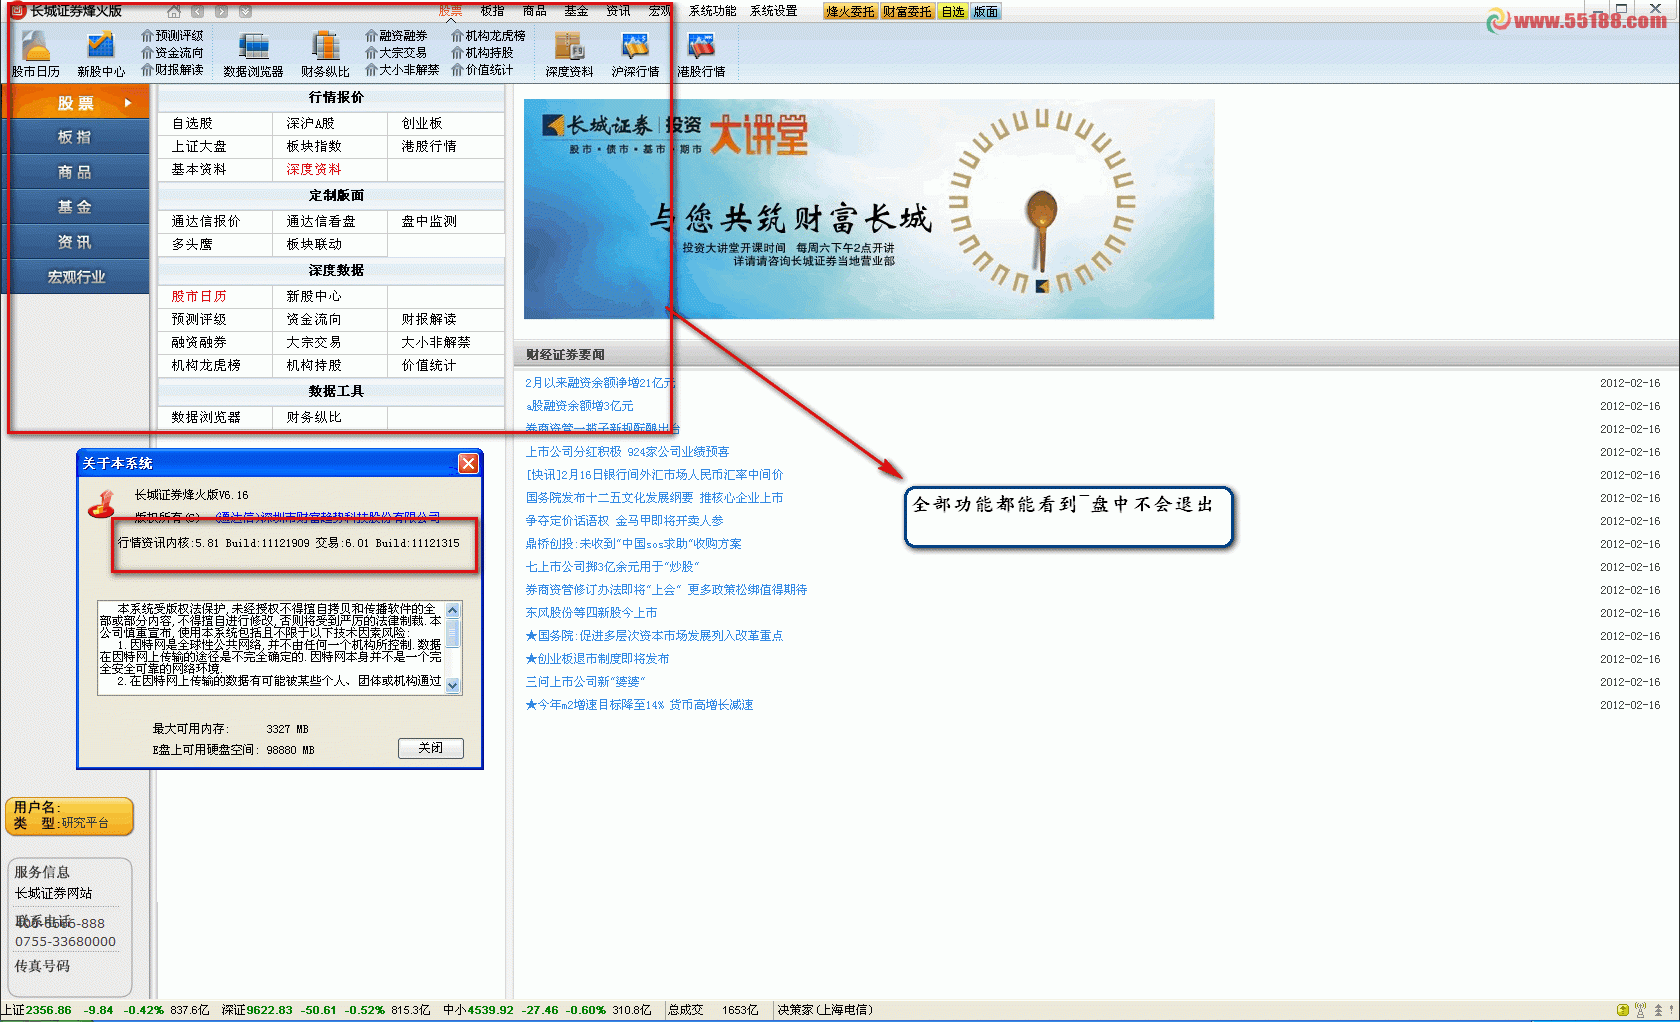Open news '上市公司分红积极 924家公司业绩预喜'
This screenshot has width=1680, height=1022.
point(628,452)
